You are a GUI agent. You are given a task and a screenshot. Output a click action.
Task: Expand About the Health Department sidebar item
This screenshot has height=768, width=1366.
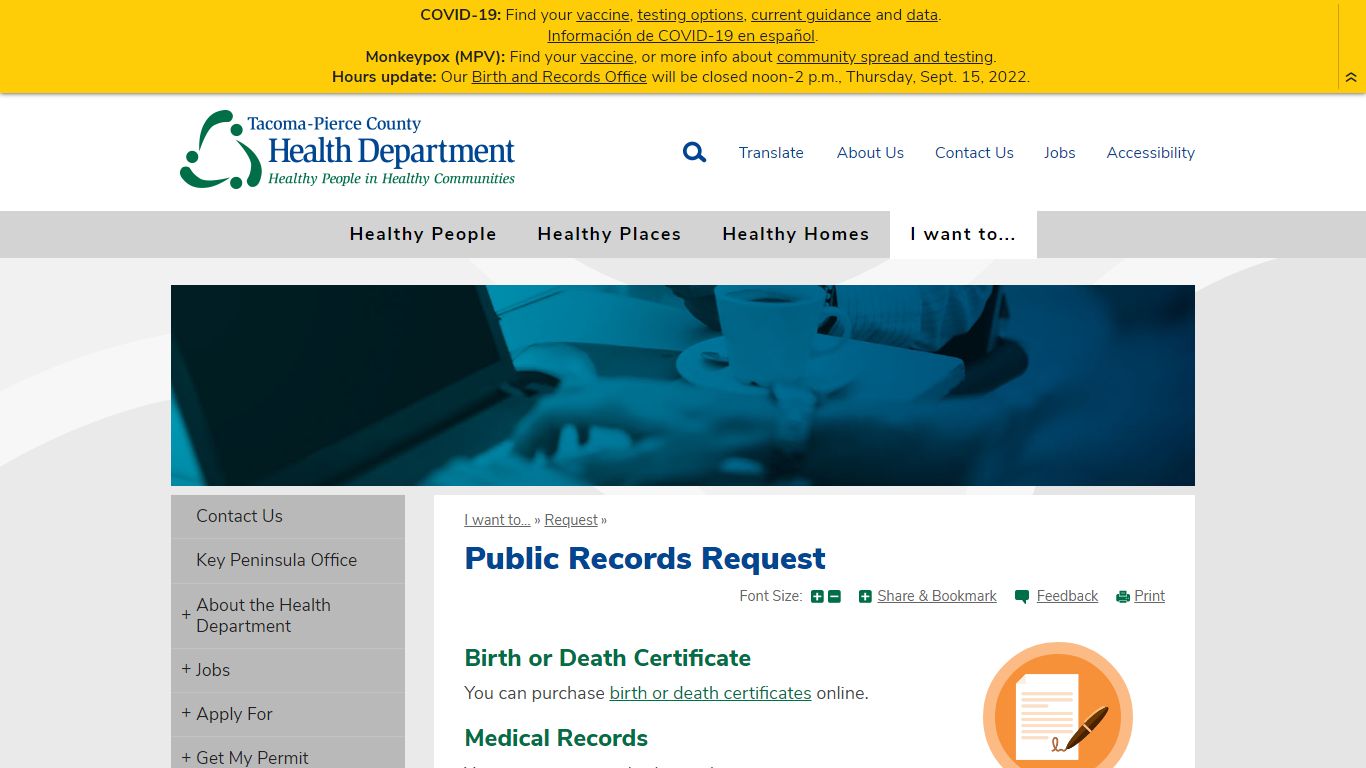(x=186, y=614)
